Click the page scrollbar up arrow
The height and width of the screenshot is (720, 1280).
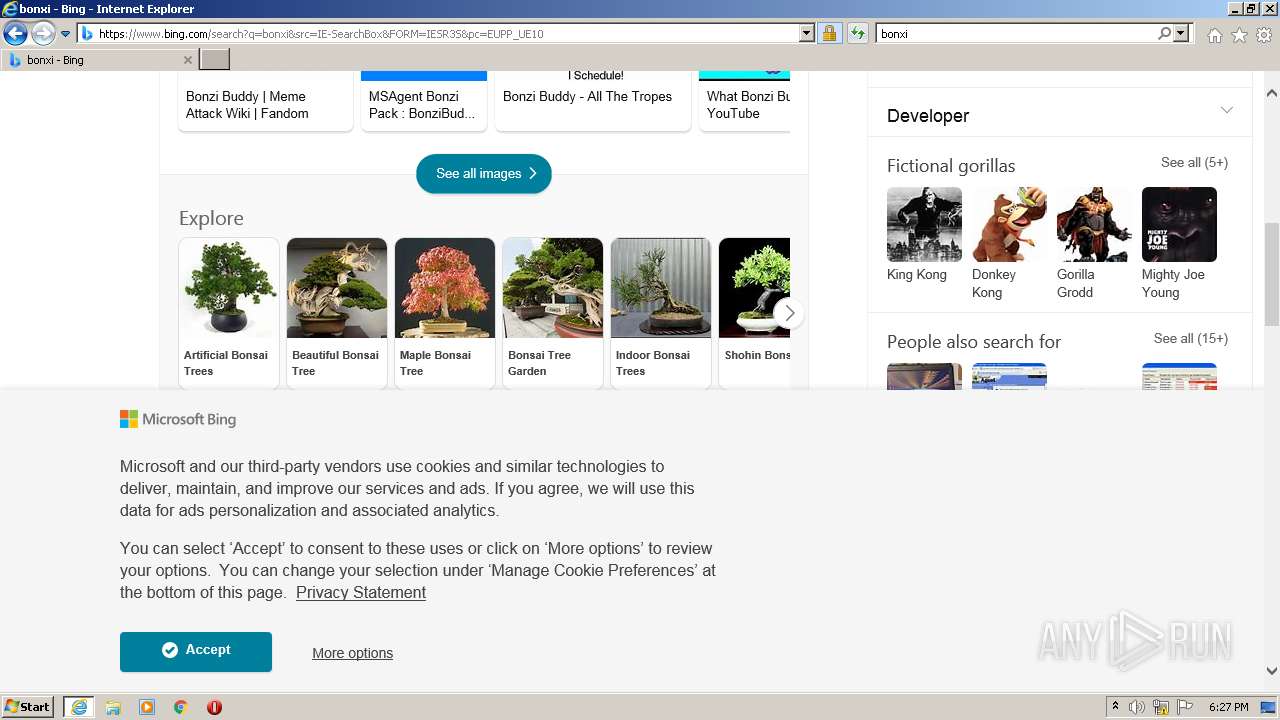(1272, 93)
